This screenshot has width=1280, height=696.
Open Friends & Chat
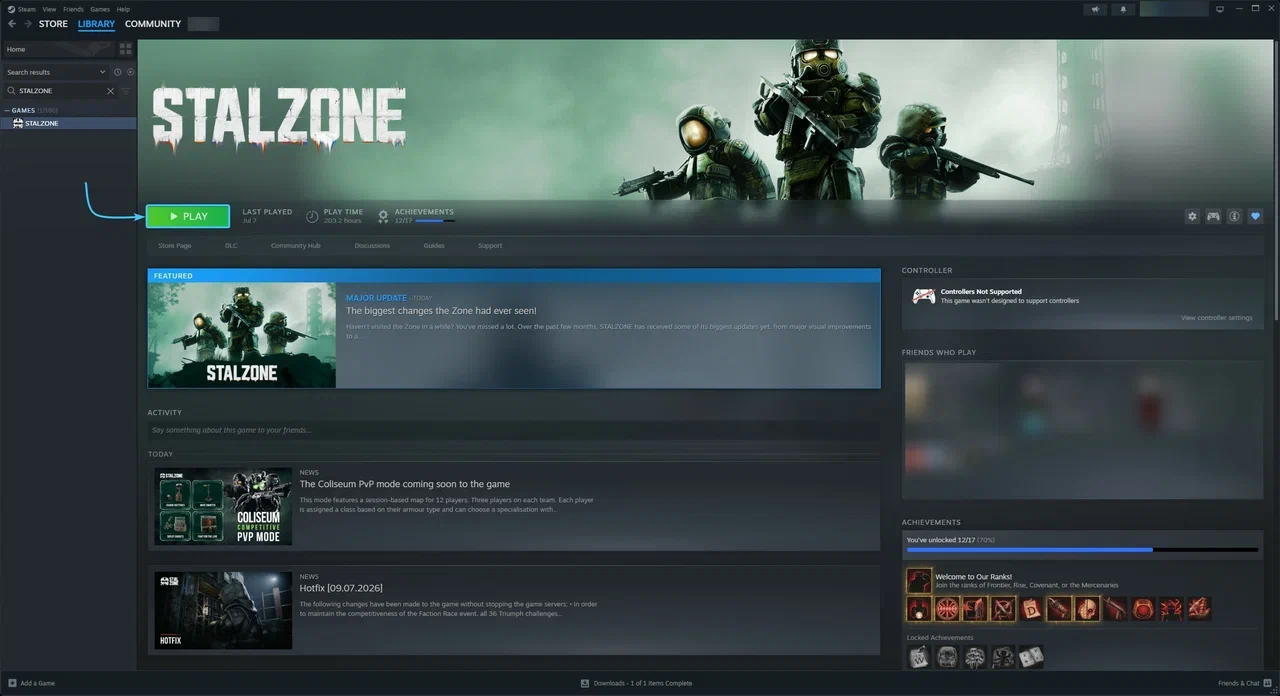(1244, 683)
